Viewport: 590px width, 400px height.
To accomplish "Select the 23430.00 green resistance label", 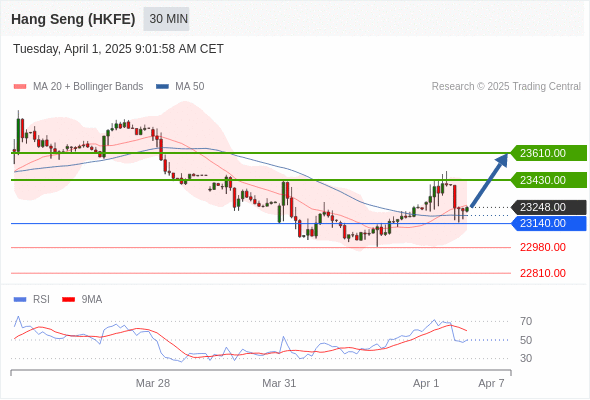I will point(549,180).
